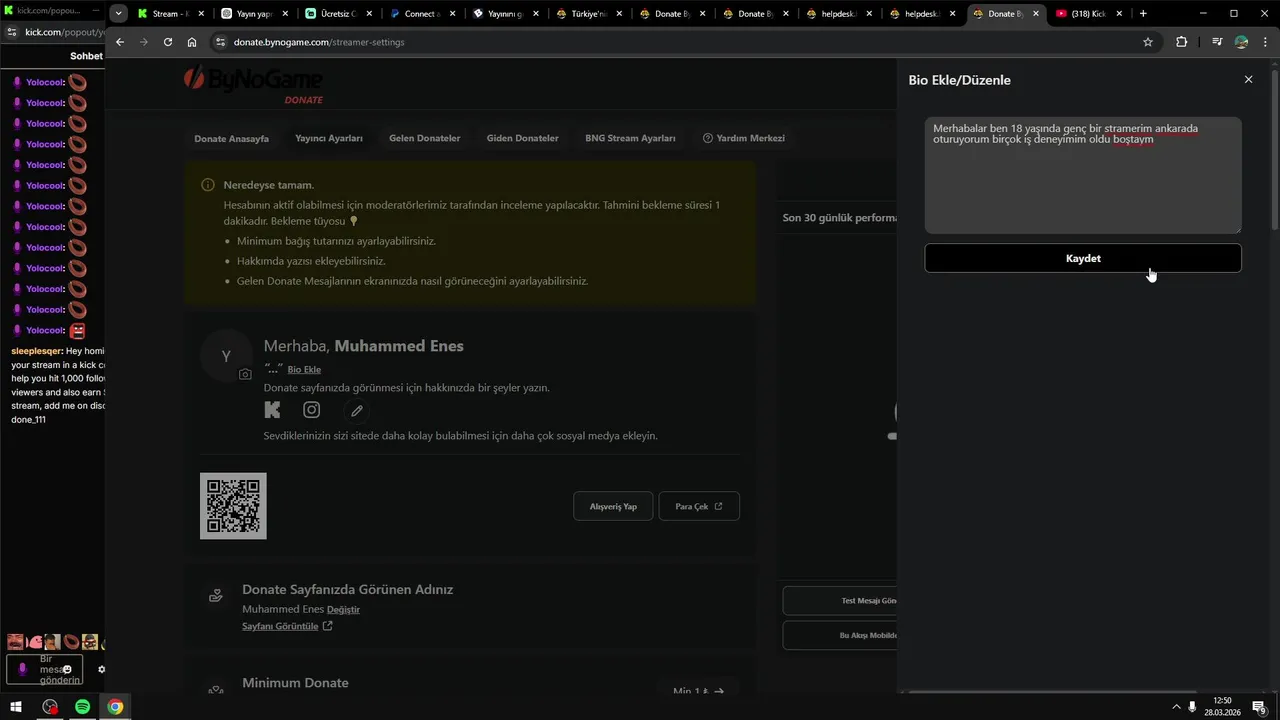Viewport: 1280px width, 720px height.
Task: Open the emoji picker in Kick chat
Action: pyautogui.click(x=67, y=669)
